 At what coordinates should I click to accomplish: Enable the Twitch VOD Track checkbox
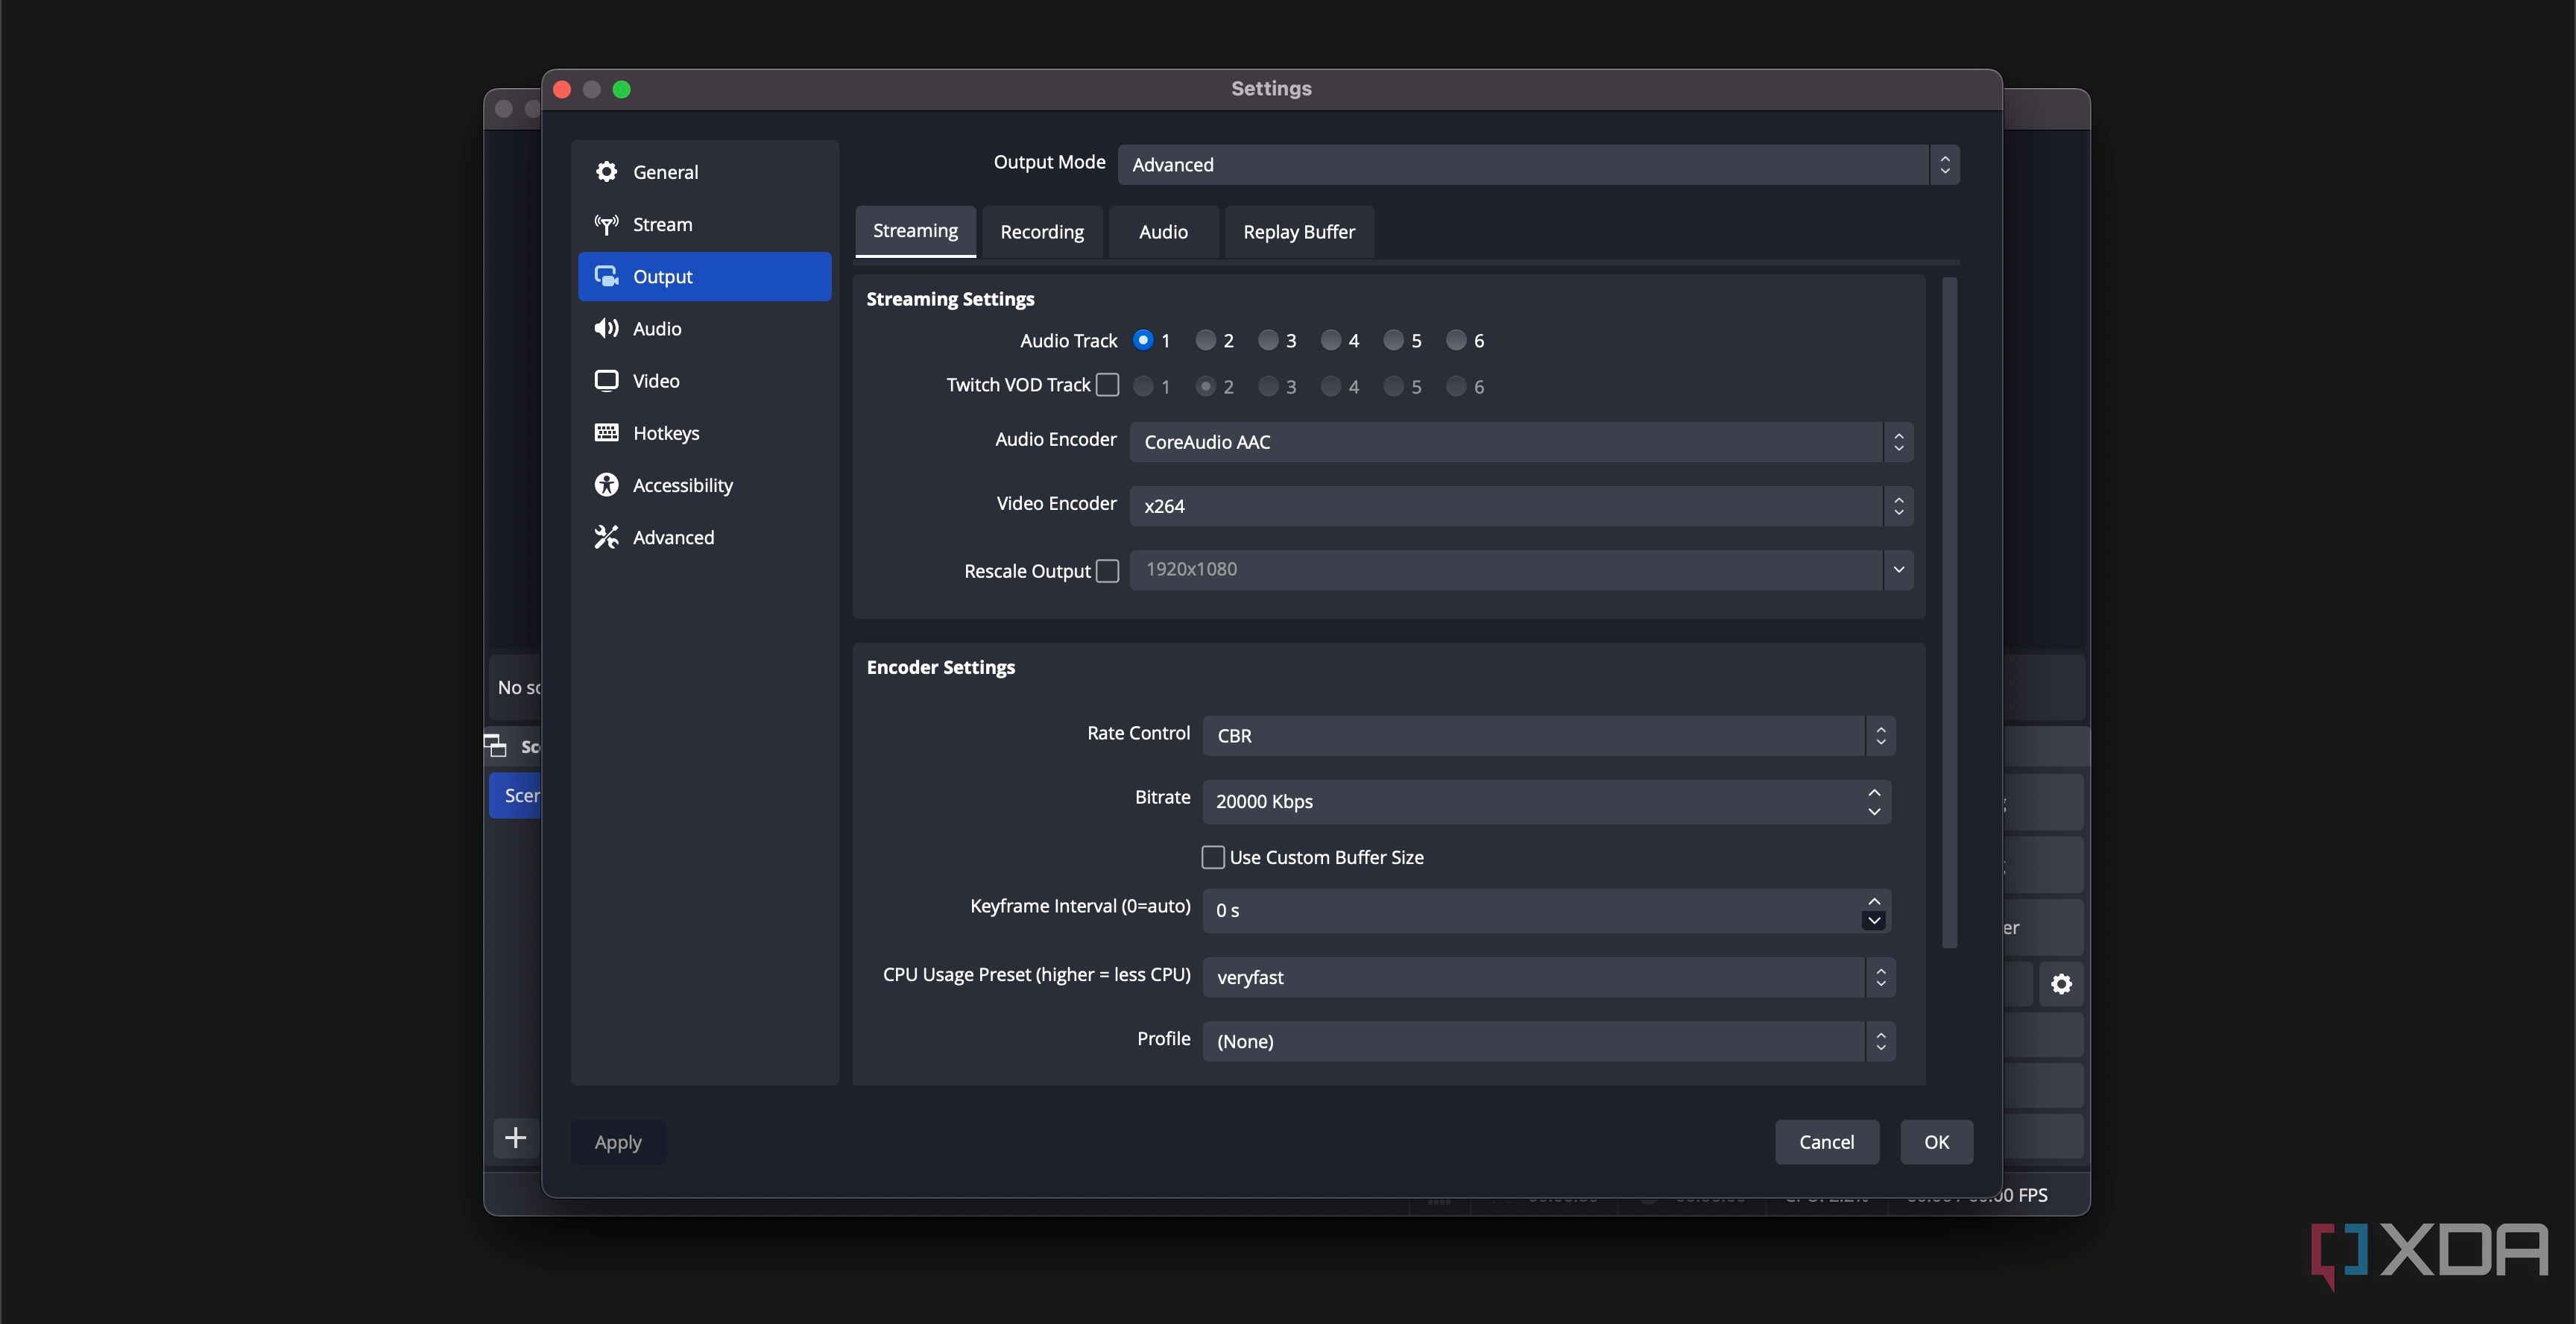1107,385
